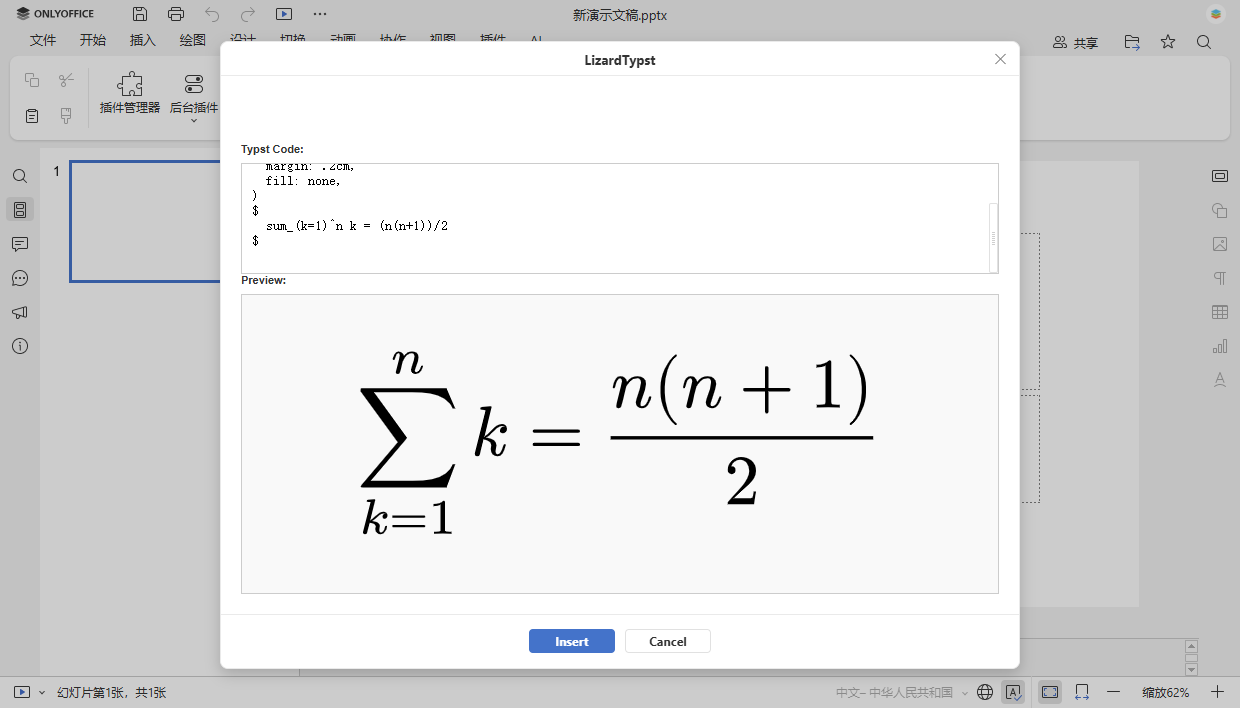Open the Image settings panel
This screenshot has width=1240, height=708.
pyautogui.click(x=1220, y=244)
